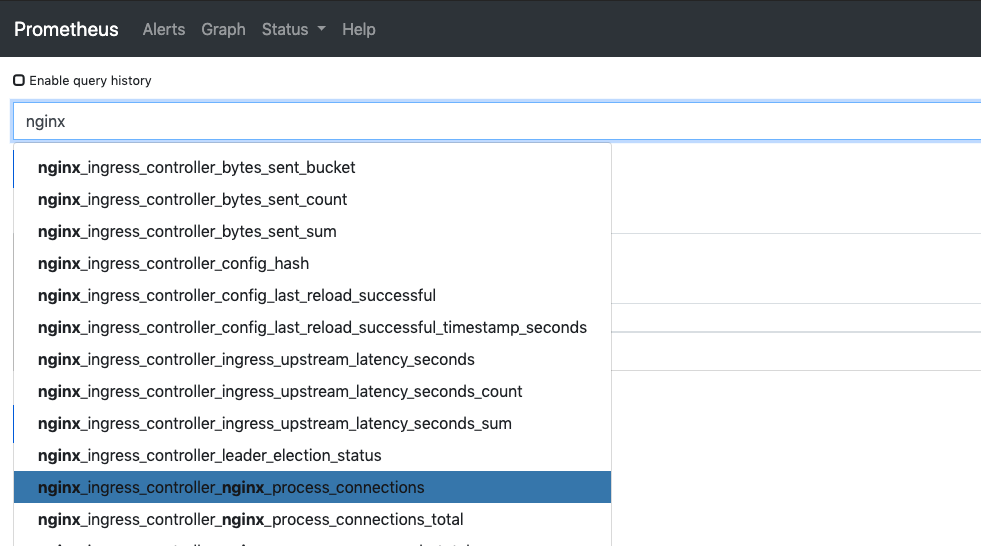Choose the ingress_upstream_latency_seconds_count suggestion
The height and width of the screenshot is (546, 981).
click(280, 391)
